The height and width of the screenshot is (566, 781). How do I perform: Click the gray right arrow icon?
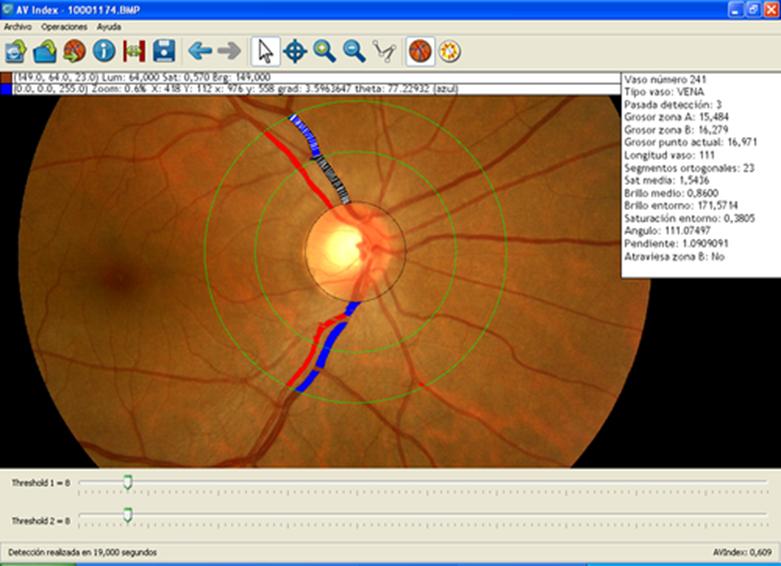[x=229, y=50]
